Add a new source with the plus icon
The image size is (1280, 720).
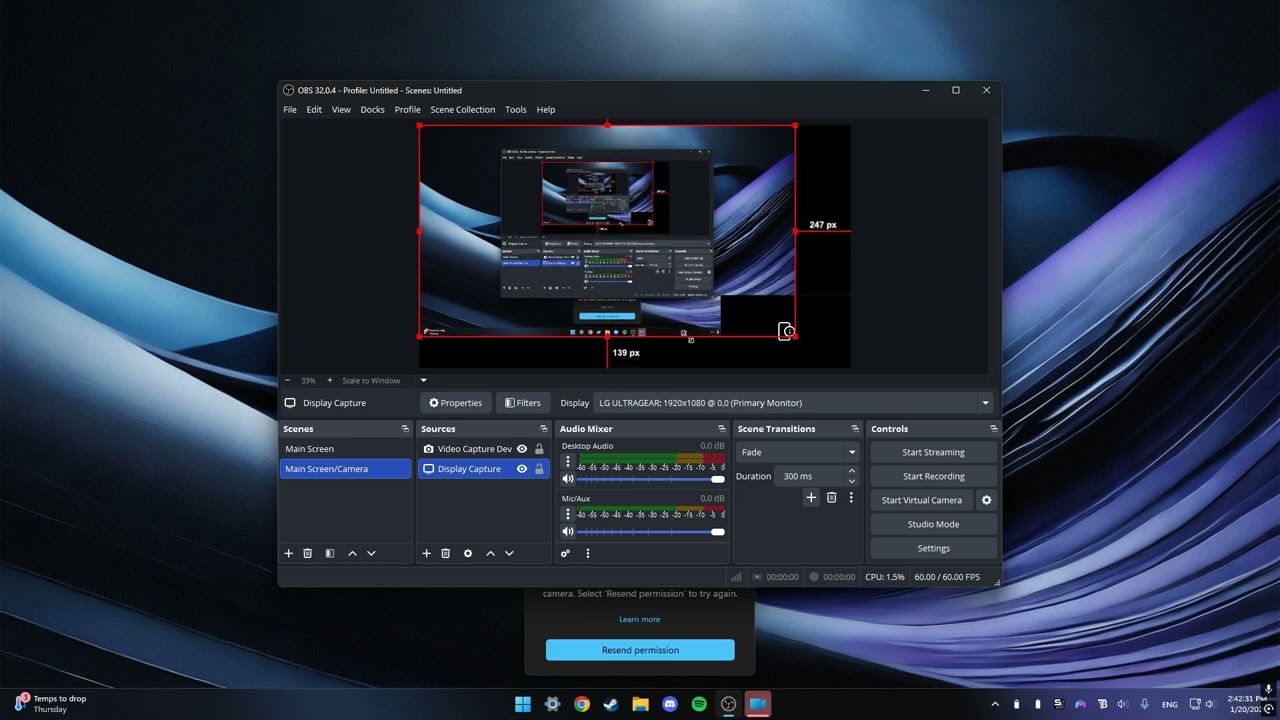[426, 553]
